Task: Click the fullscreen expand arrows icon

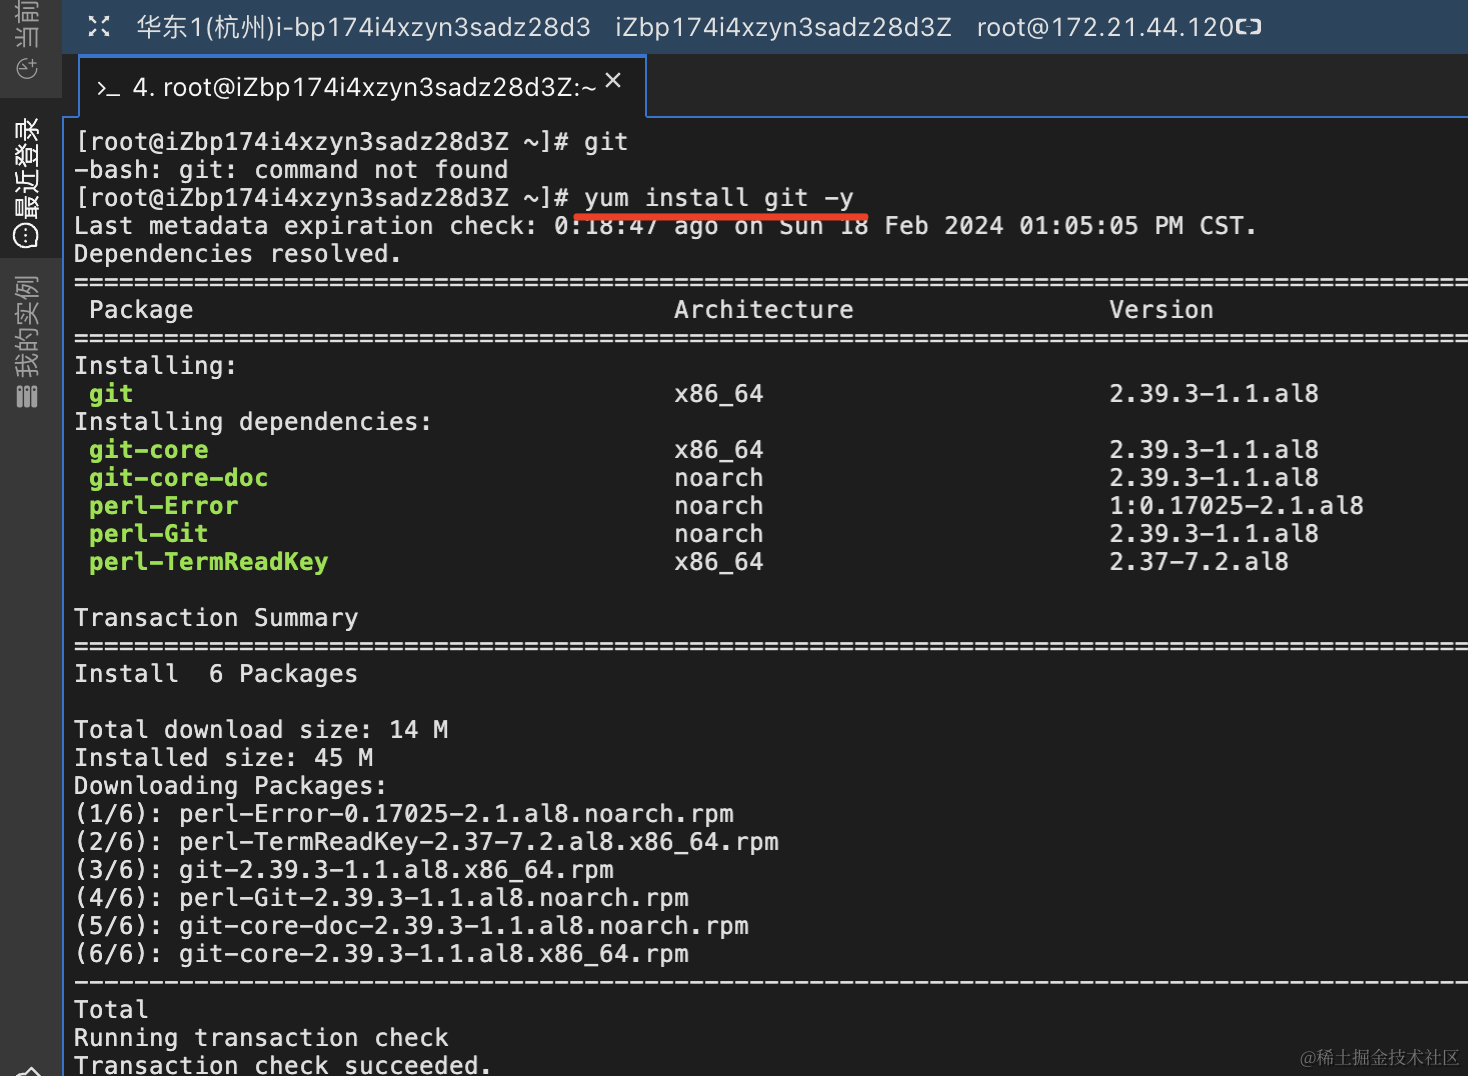Action: 98,27
